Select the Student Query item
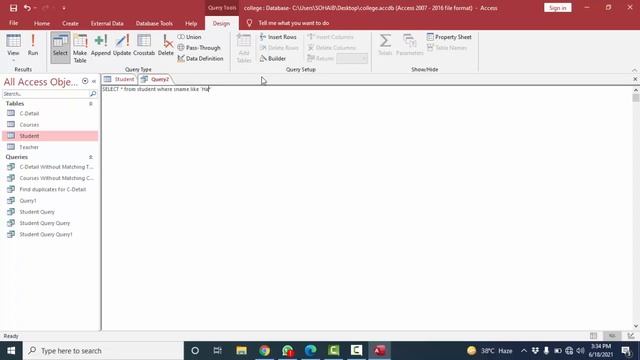This screenshot has height=360, width=640. tap(50, 212)
